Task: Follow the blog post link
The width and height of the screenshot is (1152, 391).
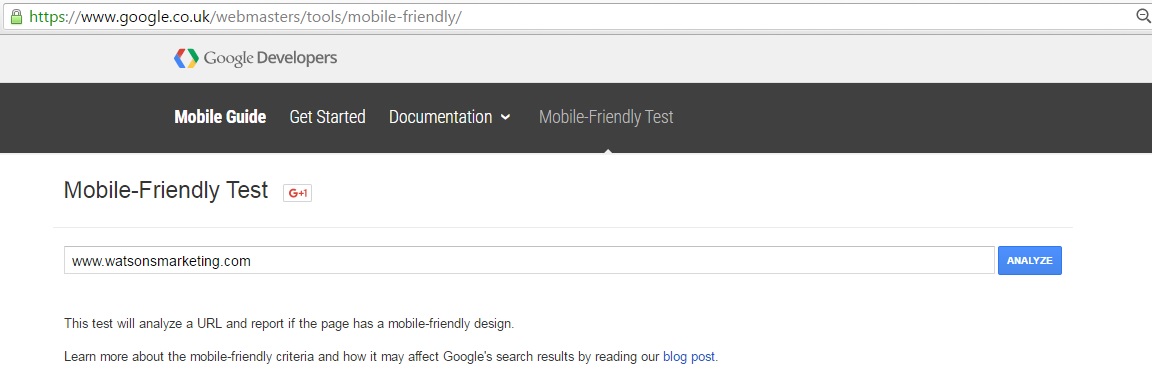Action: 688,356
